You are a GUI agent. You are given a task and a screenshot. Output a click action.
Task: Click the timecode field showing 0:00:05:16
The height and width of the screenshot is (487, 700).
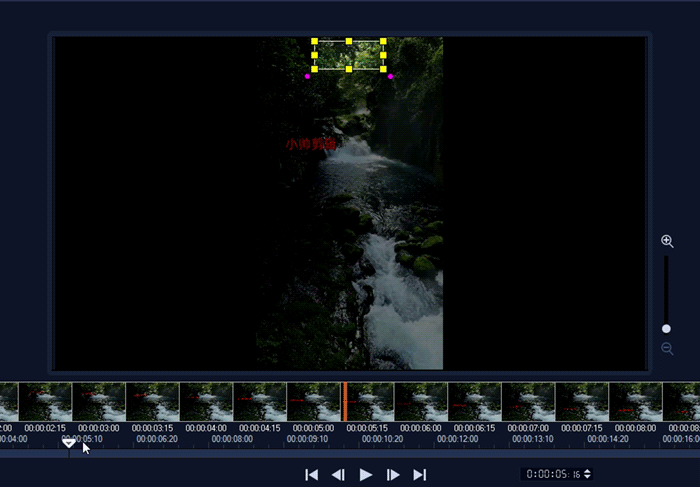[x=553, y=474]
